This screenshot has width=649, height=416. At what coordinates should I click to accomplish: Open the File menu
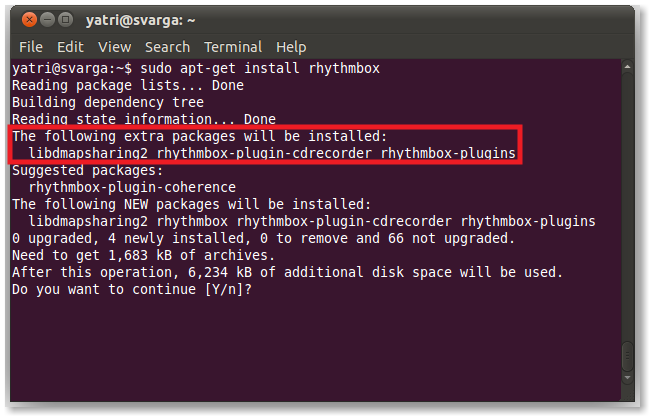point(31,47)
